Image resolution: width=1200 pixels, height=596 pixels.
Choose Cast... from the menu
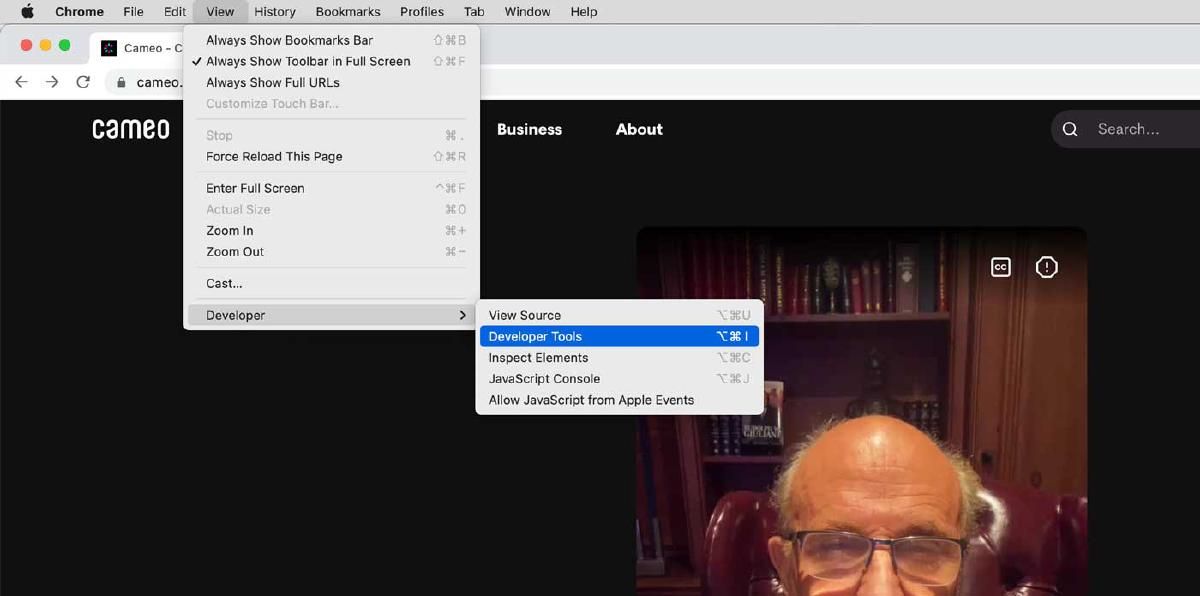[x=331, y=284]
